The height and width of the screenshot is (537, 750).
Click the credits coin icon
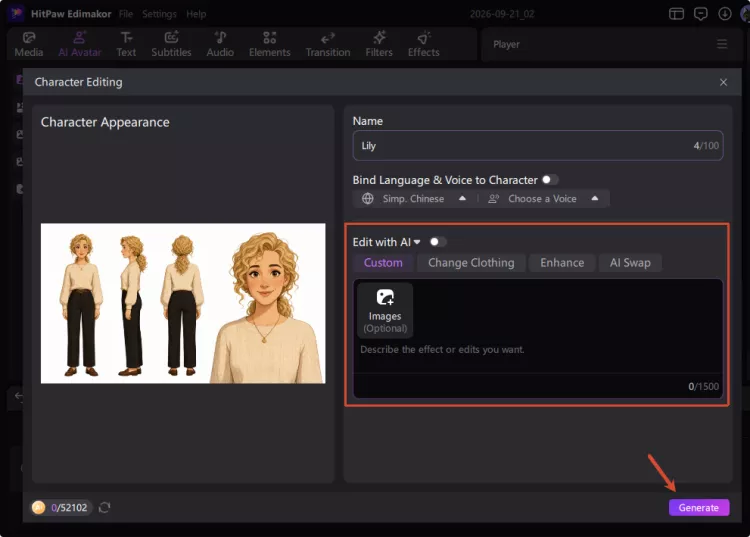(x=38, y=507)
